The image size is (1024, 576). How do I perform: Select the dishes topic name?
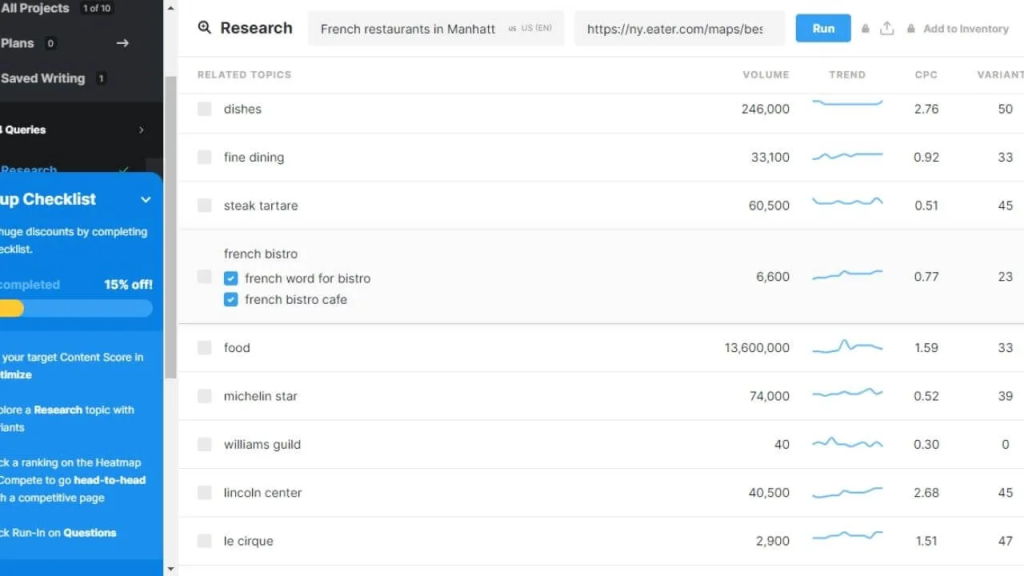pos(242,109)
